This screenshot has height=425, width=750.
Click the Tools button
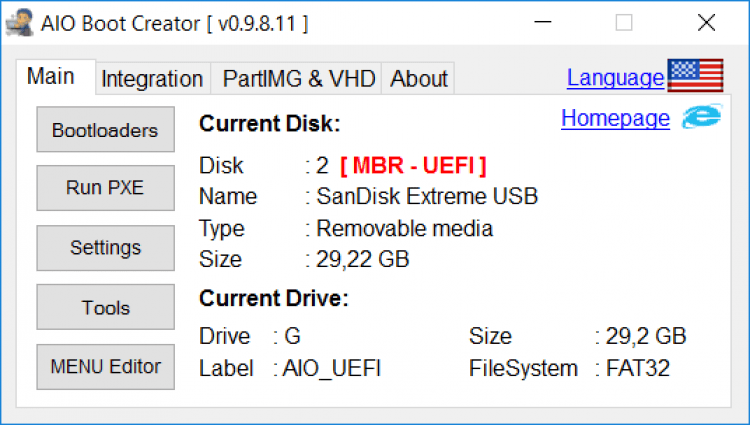point(105,308)
